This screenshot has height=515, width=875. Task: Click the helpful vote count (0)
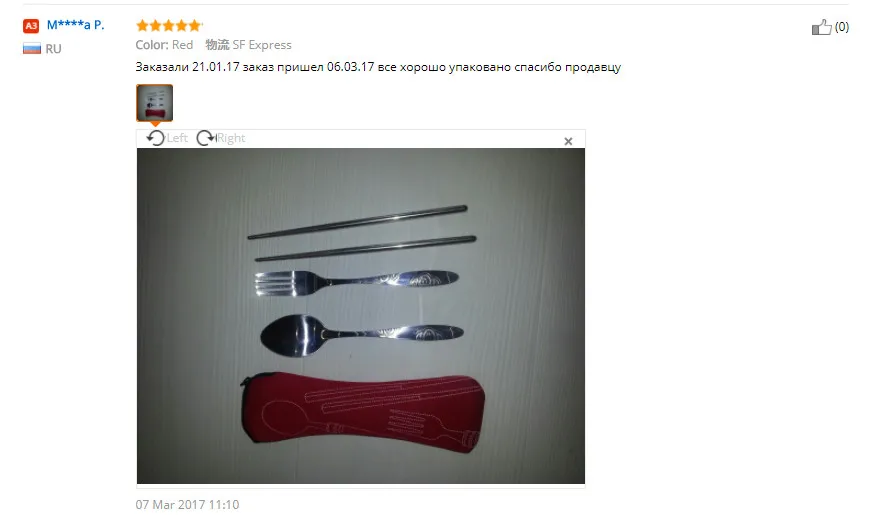point(842,27)
